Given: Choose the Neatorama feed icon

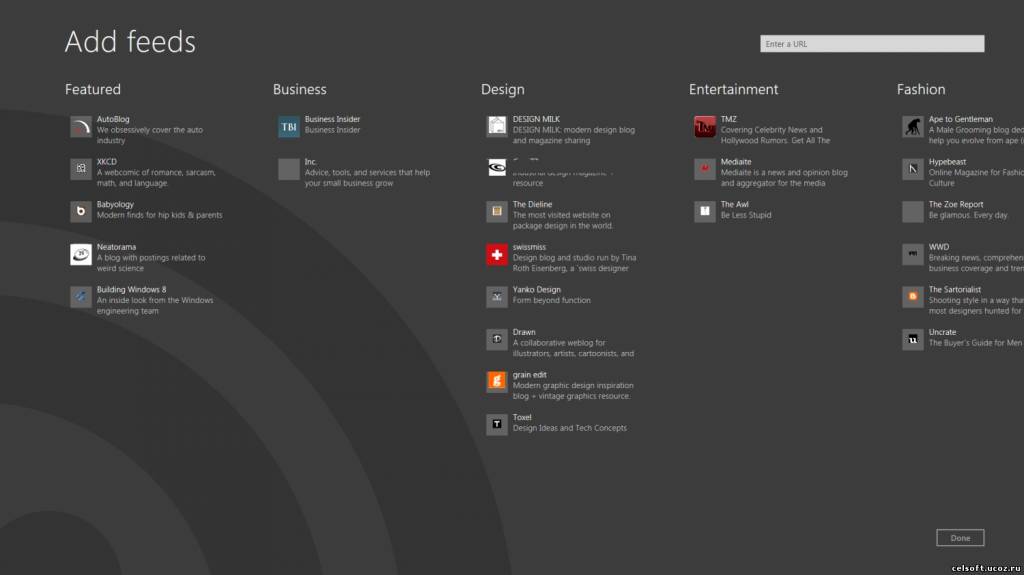Looking at the screenshot, I should (81, 255).
